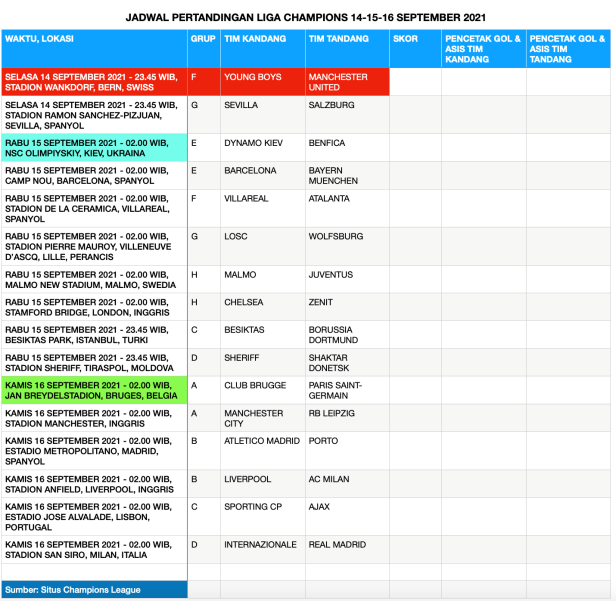The height and width of the screenshot is (601, 616).
Task: Click the empty score cell for Chelsea vs Zenit
Action: (x=414, y=308)
